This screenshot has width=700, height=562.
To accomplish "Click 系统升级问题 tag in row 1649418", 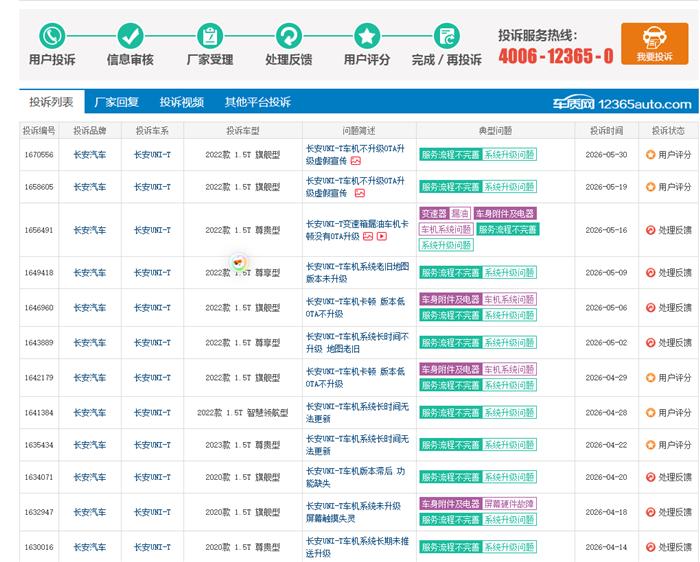I will click(509, 272).
